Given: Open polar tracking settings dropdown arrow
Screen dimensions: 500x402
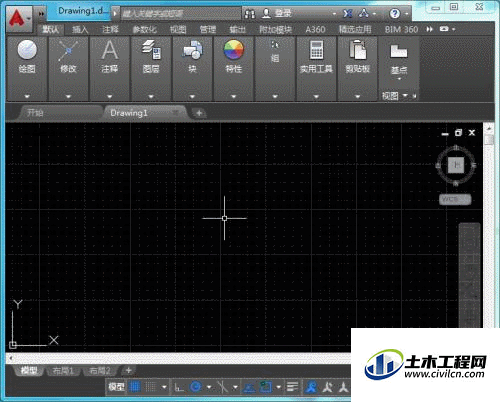Looking at the screenshot, I should [x=209, y=387].
